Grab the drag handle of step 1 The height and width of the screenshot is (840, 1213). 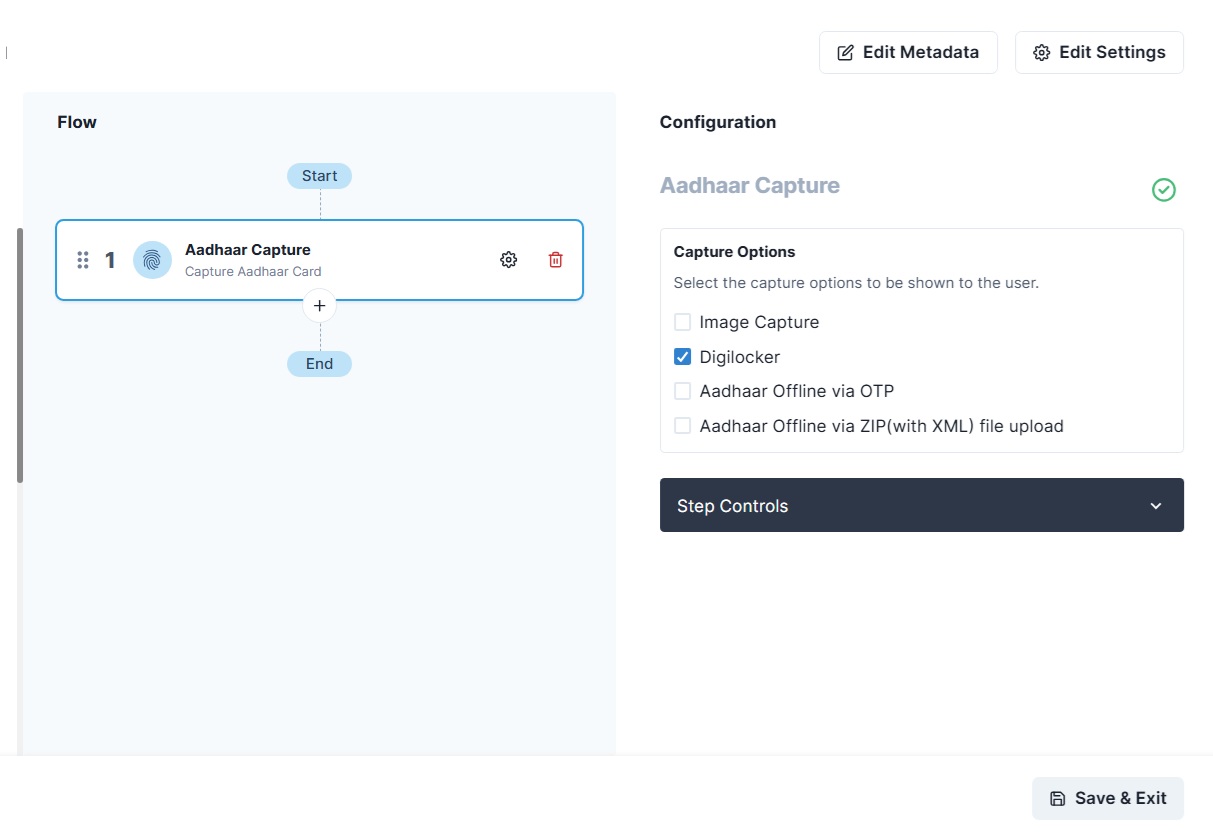[83, 260]
